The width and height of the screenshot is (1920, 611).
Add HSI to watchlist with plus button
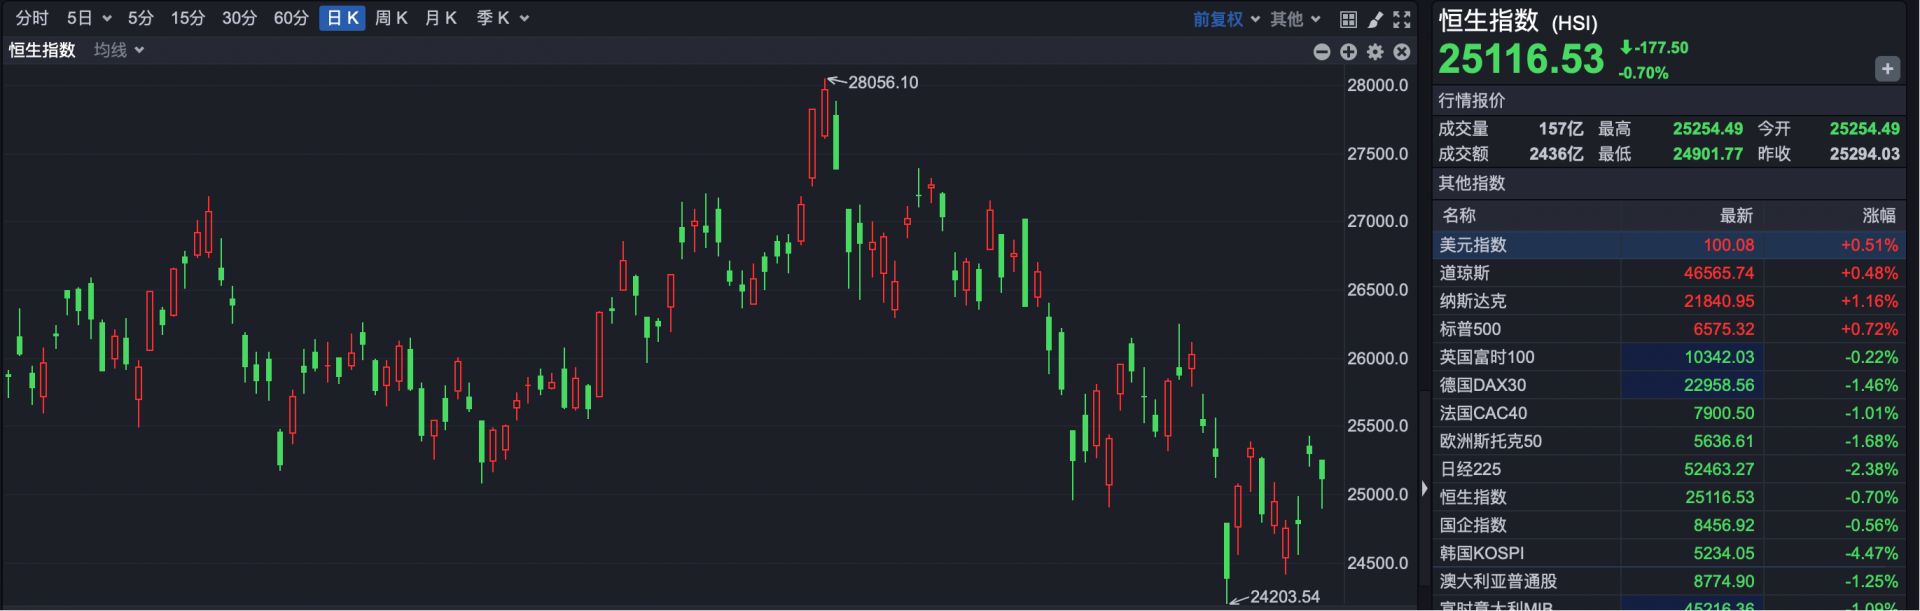1886,69
